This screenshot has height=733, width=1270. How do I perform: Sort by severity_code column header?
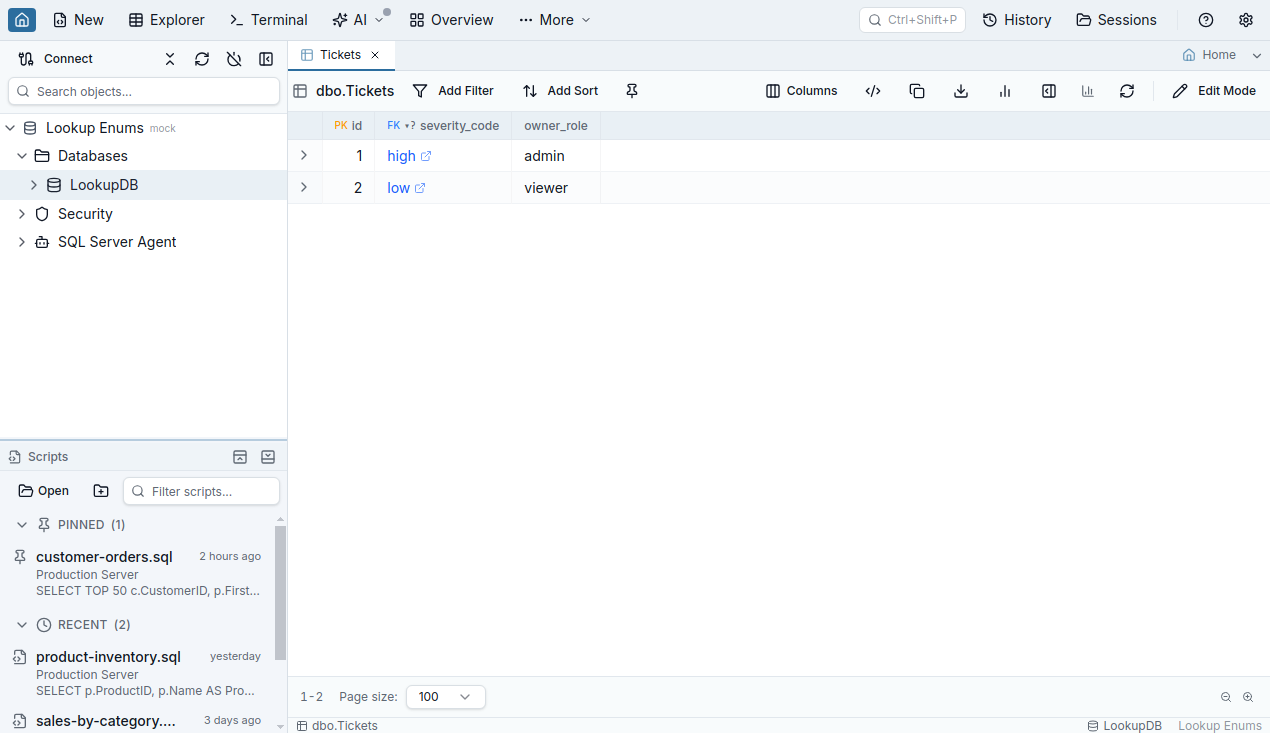point(443,126)
